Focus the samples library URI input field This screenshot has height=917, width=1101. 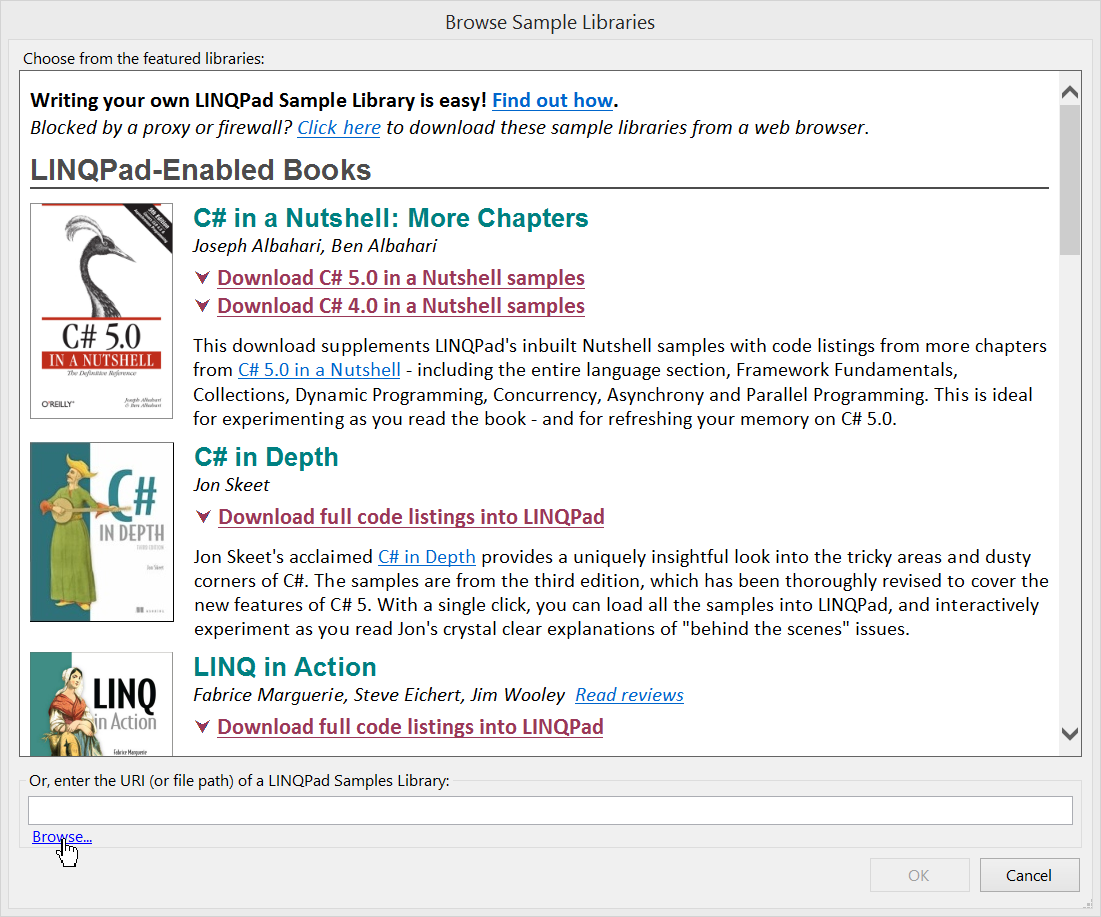coord(550,810)
